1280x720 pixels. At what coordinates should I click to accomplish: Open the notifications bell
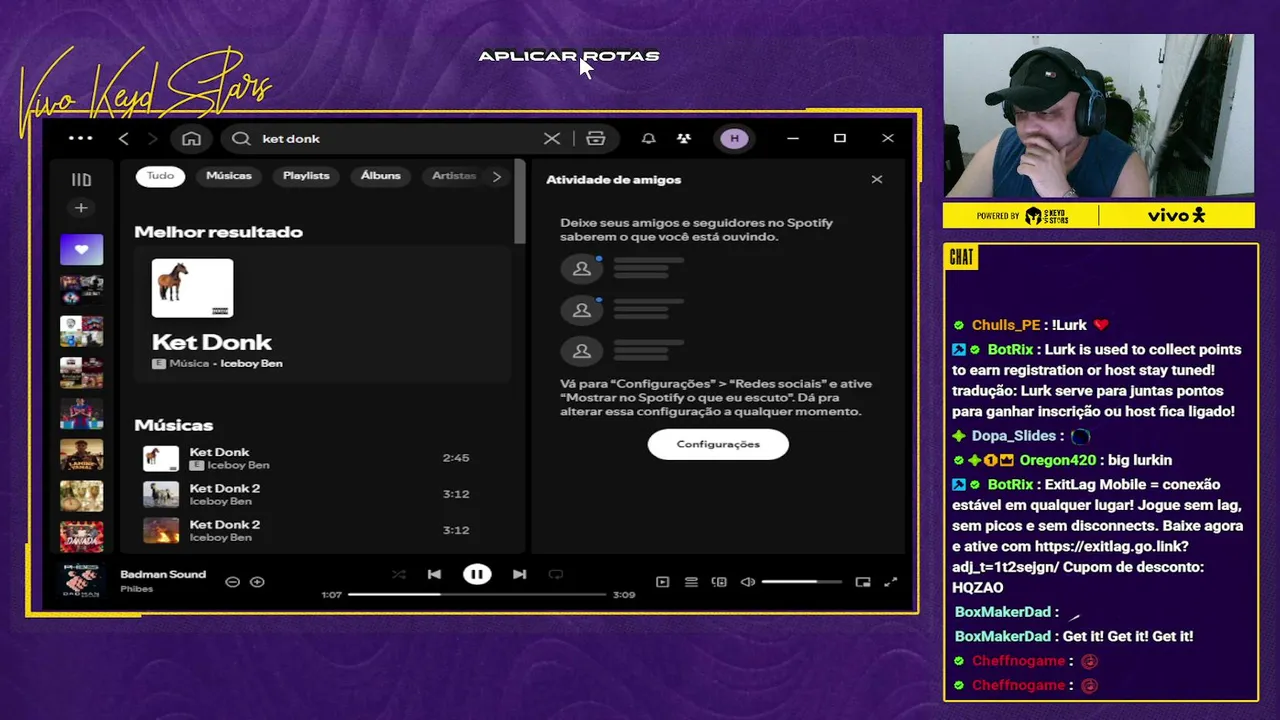point(648,138)
